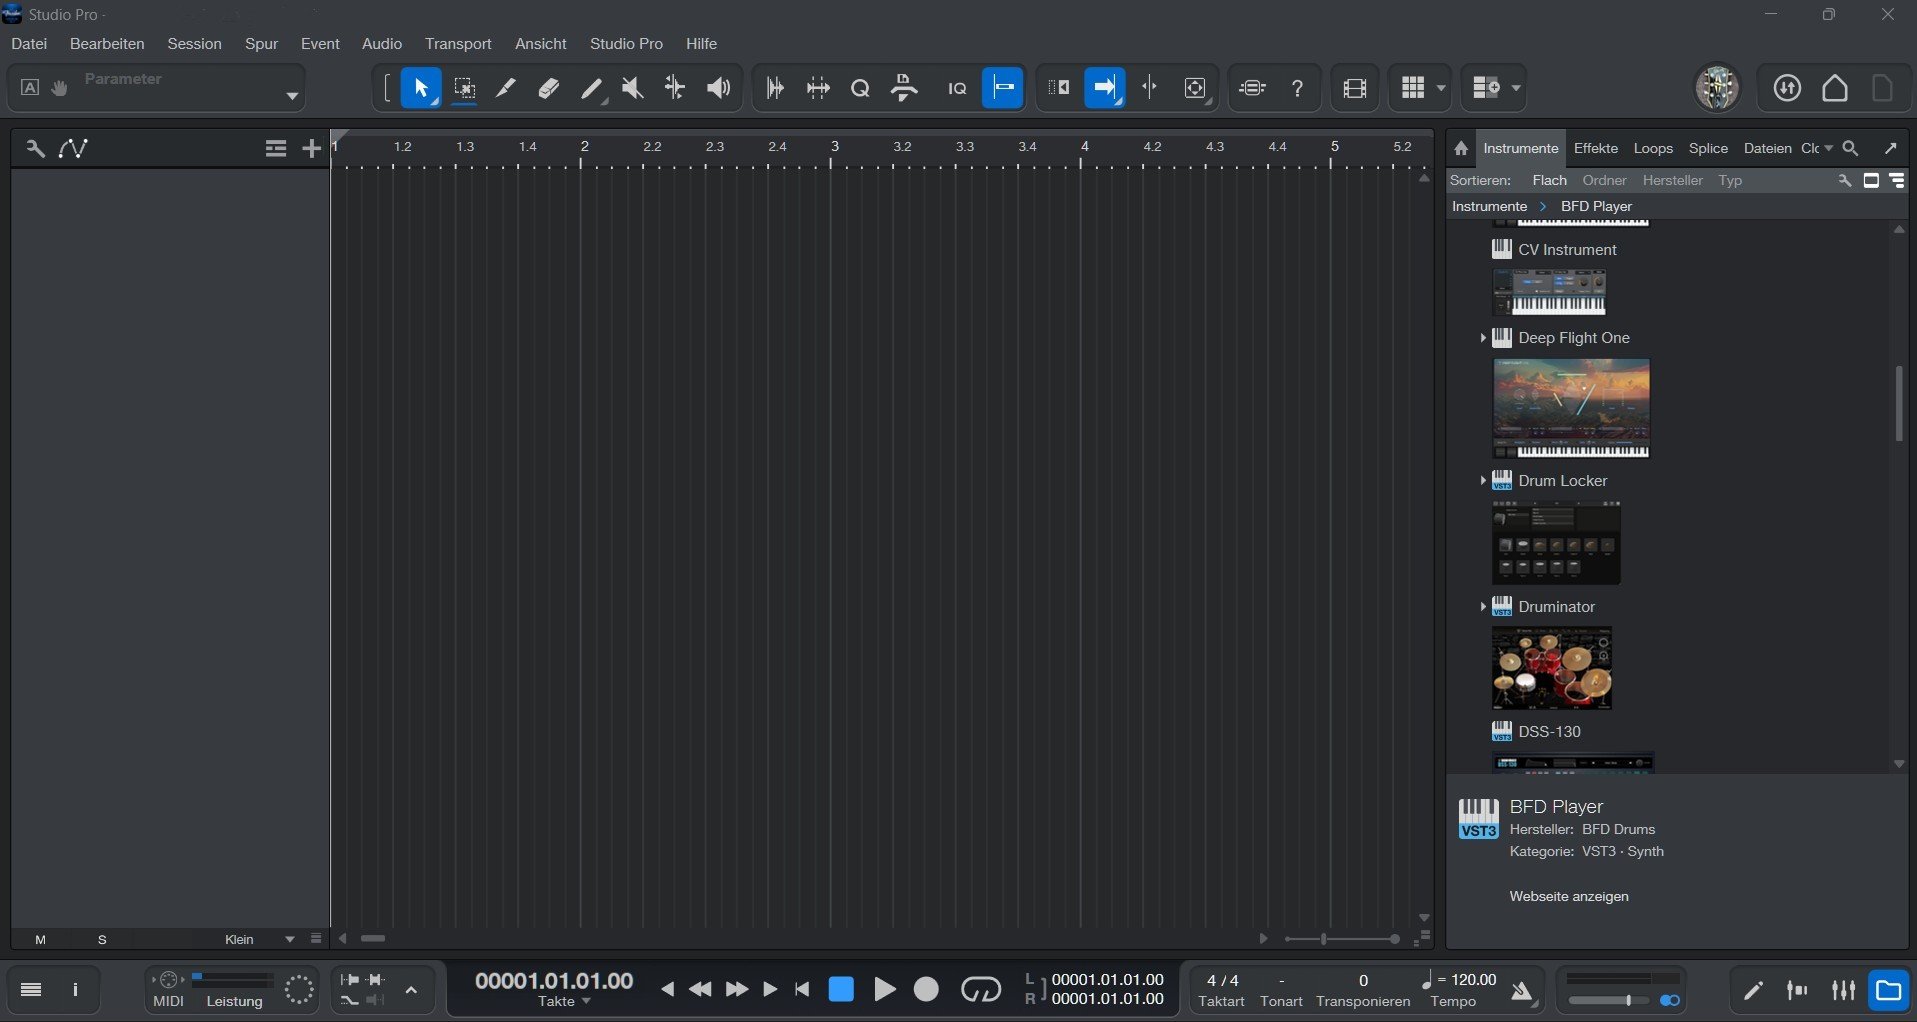
Task: Click the Play button in transport
Action: [x=884, y=990]
